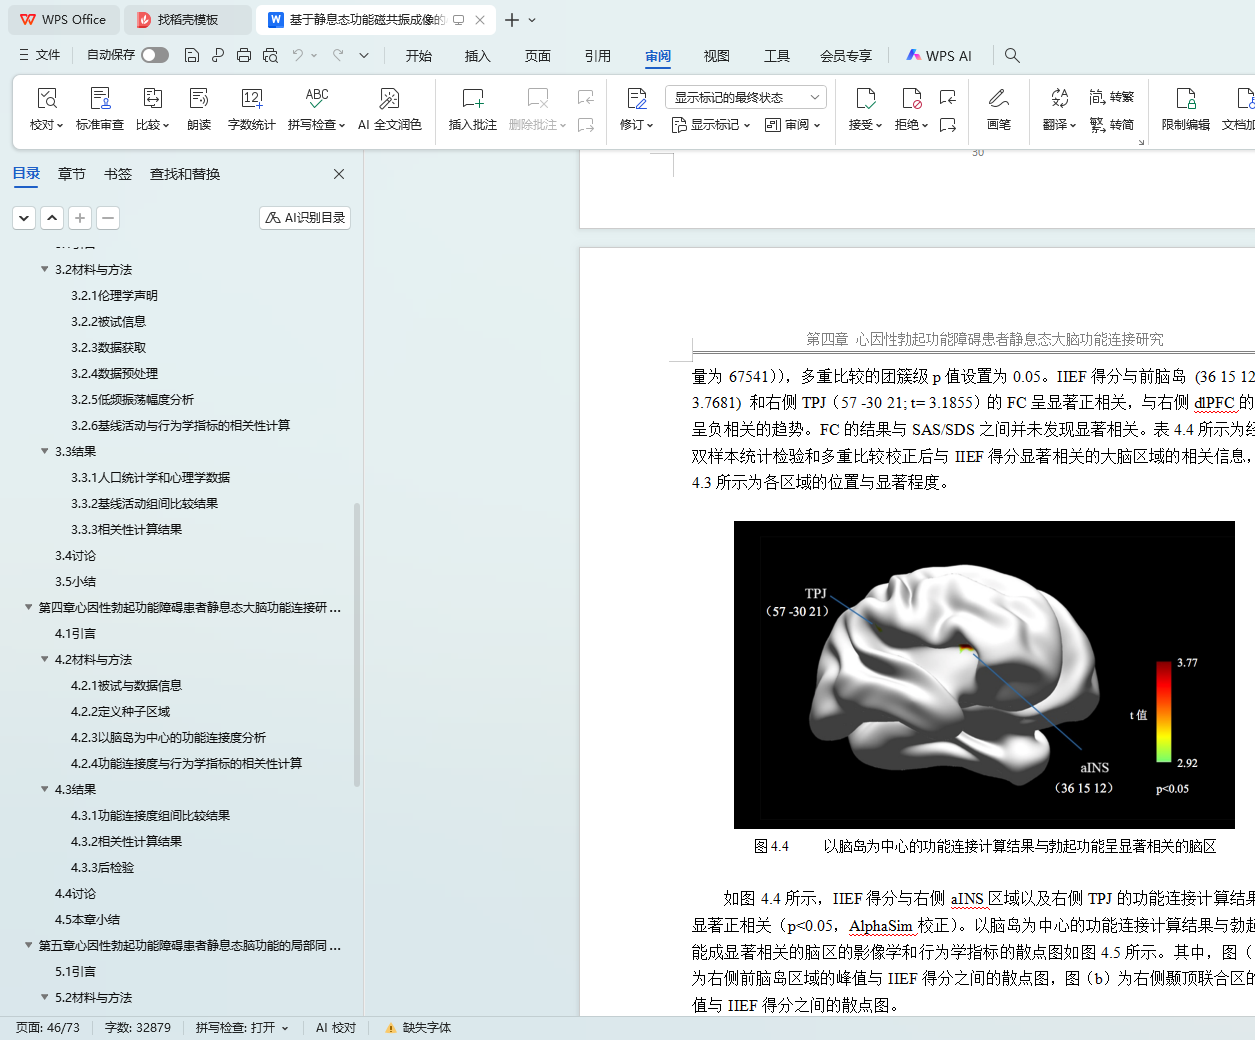
Task: Jump to heading 4.3.2相关性计算结果
Action: (126, 841)
